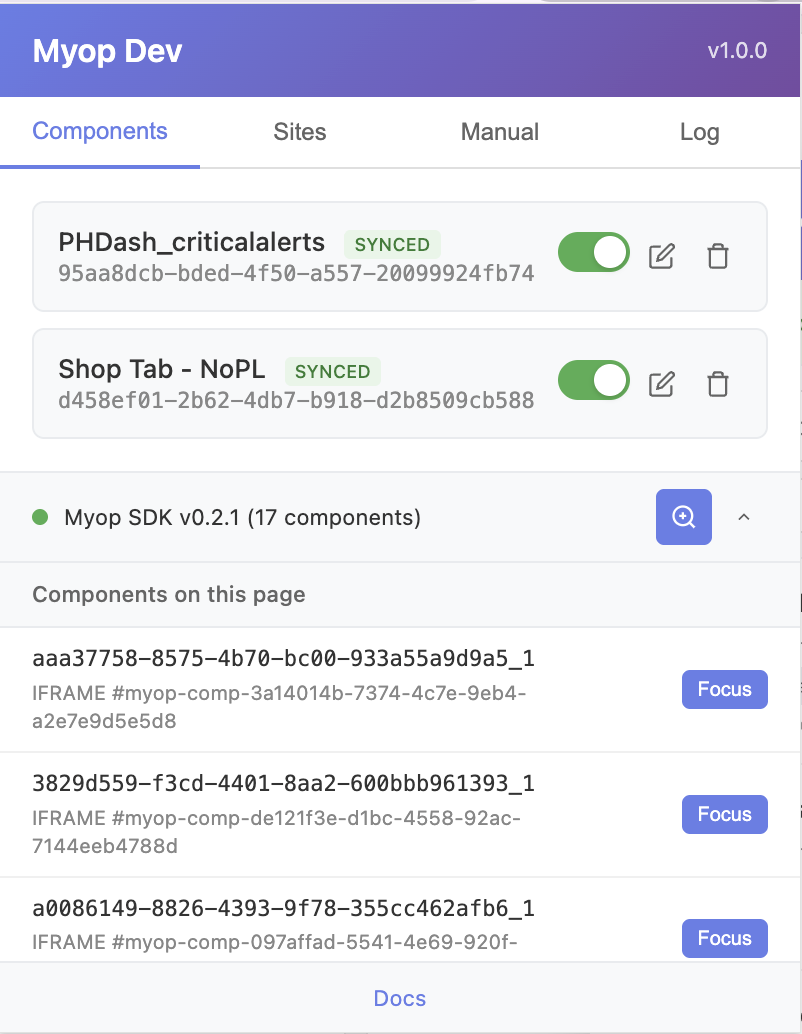Focus component a0086149-8826-4393

pyautogui.click(x=724, y=938)
